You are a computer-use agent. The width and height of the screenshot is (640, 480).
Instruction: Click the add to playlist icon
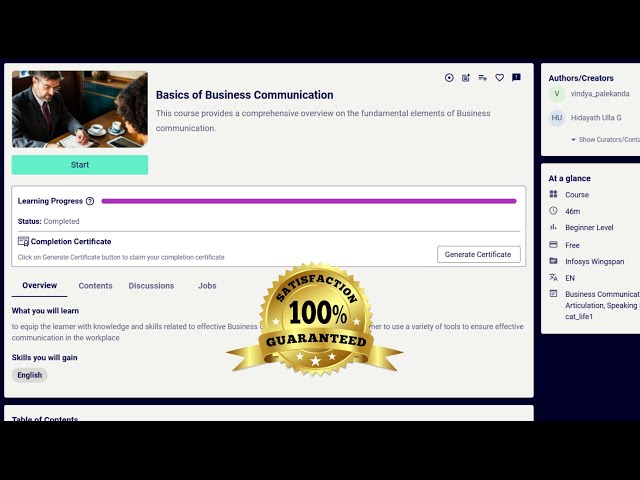click(x=482, y=78)
